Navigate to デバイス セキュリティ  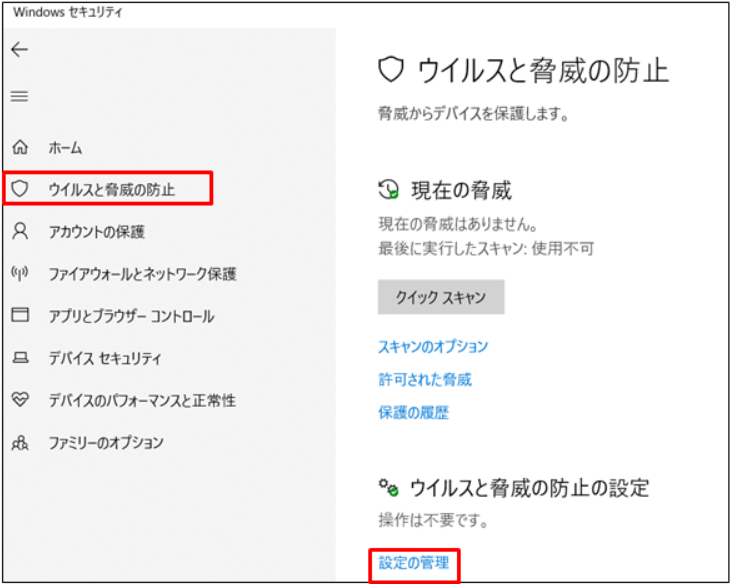pyautogui.click(x=105, y=359)
